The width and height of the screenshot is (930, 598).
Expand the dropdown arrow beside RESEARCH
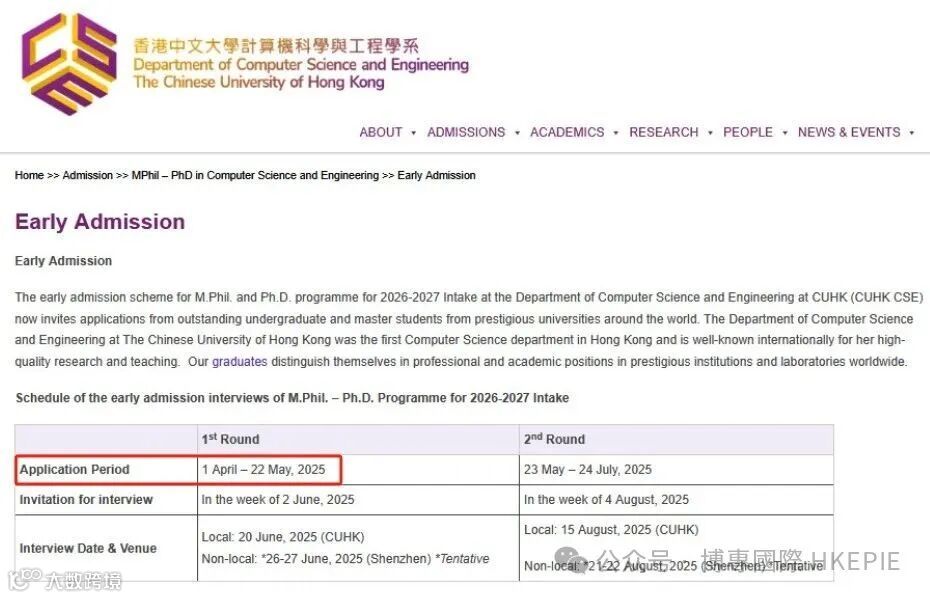[710, 133]
